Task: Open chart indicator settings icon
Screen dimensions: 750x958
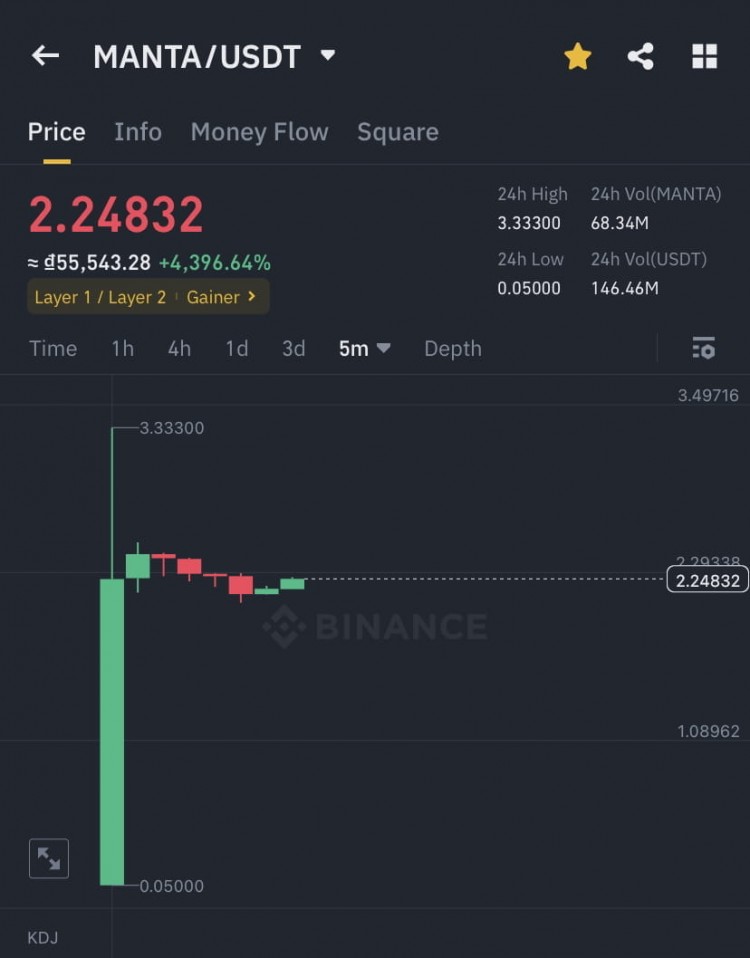Action: pos(704,348)
